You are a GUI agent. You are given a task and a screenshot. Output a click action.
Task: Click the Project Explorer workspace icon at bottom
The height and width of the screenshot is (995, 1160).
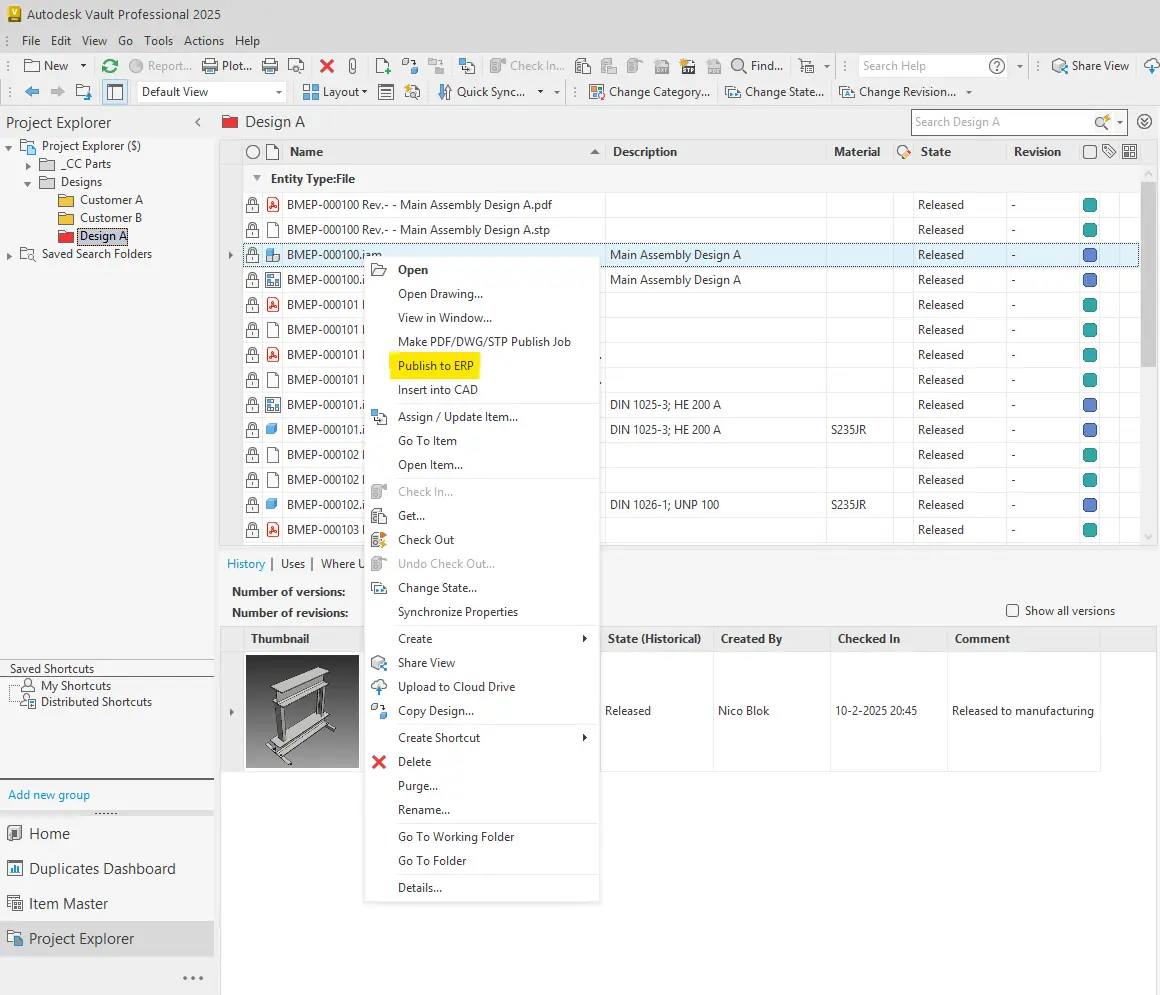[14, 938]
